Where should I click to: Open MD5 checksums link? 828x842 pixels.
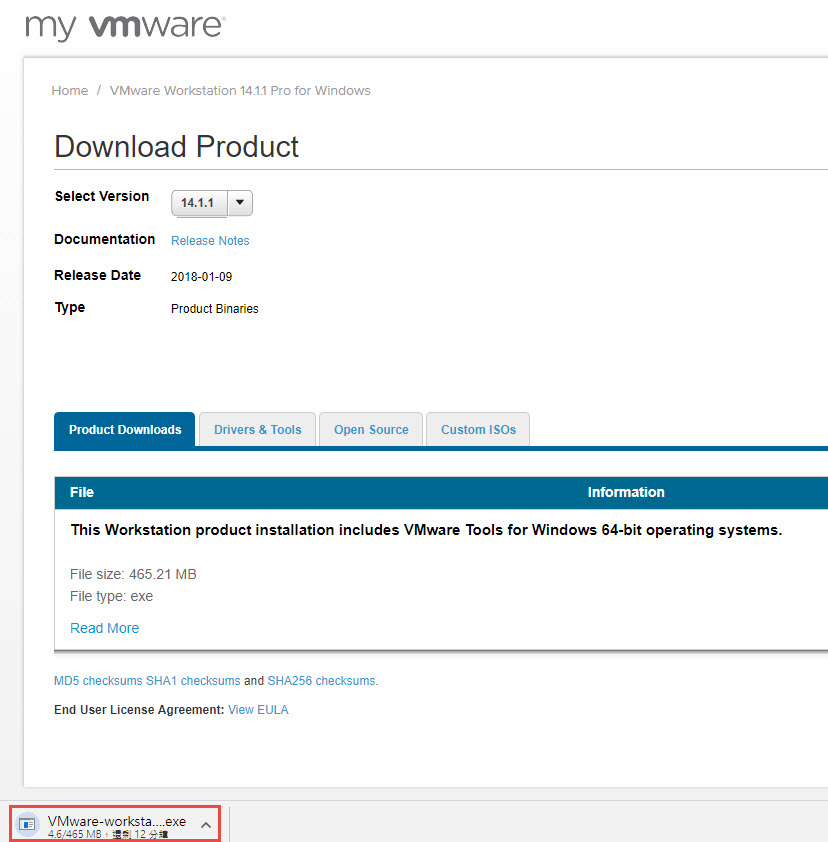[x=98, y=680]
